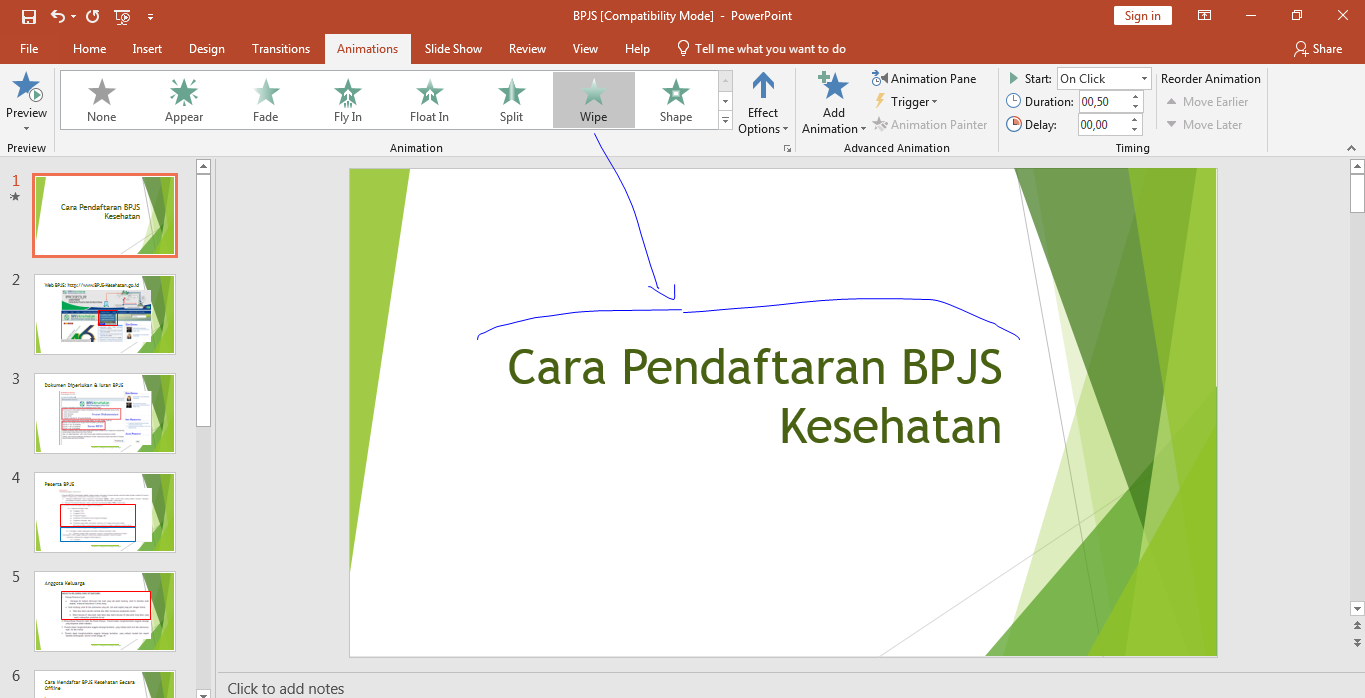Collapse the ribbon with chevron arrow

pyautogui.click(x=1351, y=147)
